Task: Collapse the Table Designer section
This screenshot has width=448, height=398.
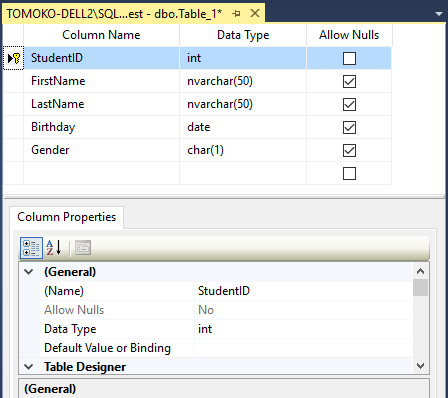Action: point(29,367)
